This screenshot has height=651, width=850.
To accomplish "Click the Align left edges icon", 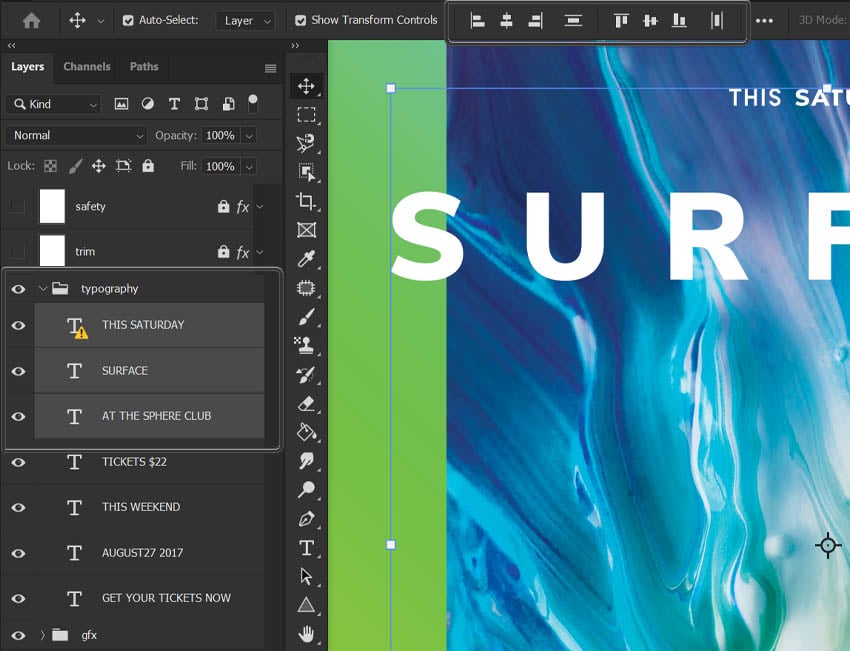I will 477,20.
